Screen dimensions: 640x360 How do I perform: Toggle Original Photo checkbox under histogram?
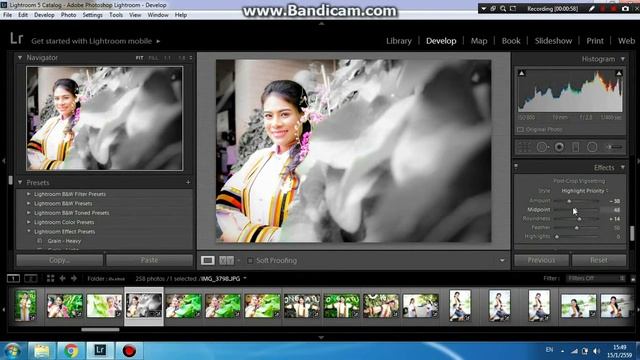click(520, 129)
